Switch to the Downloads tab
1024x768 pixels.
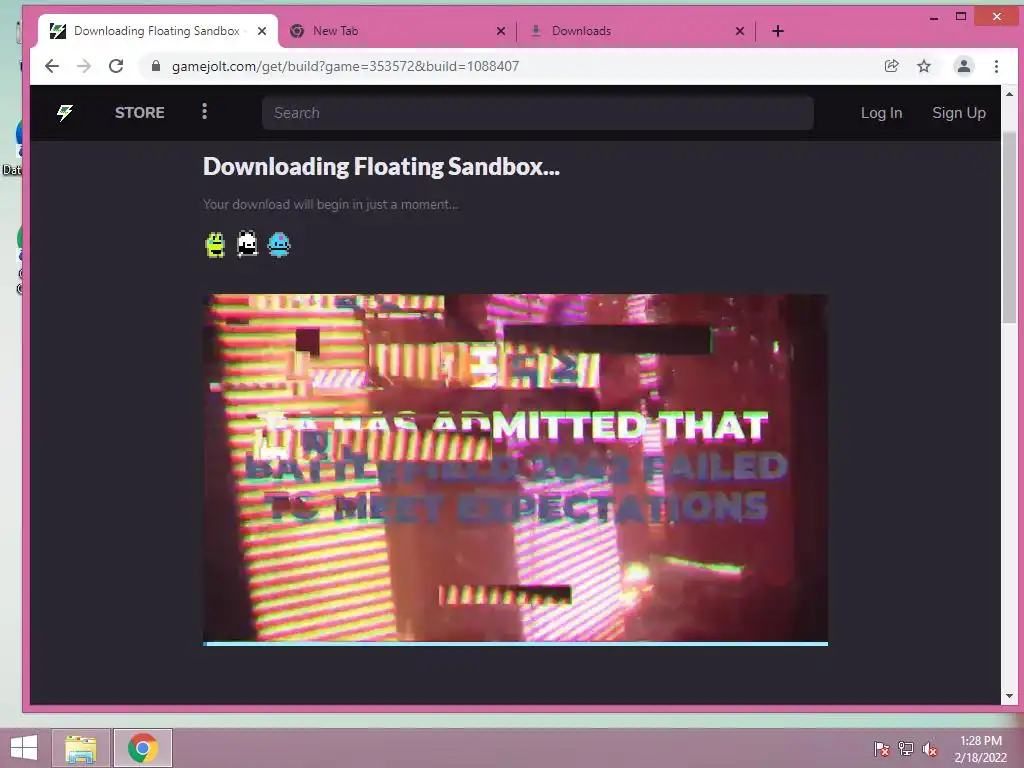[637, 31]
